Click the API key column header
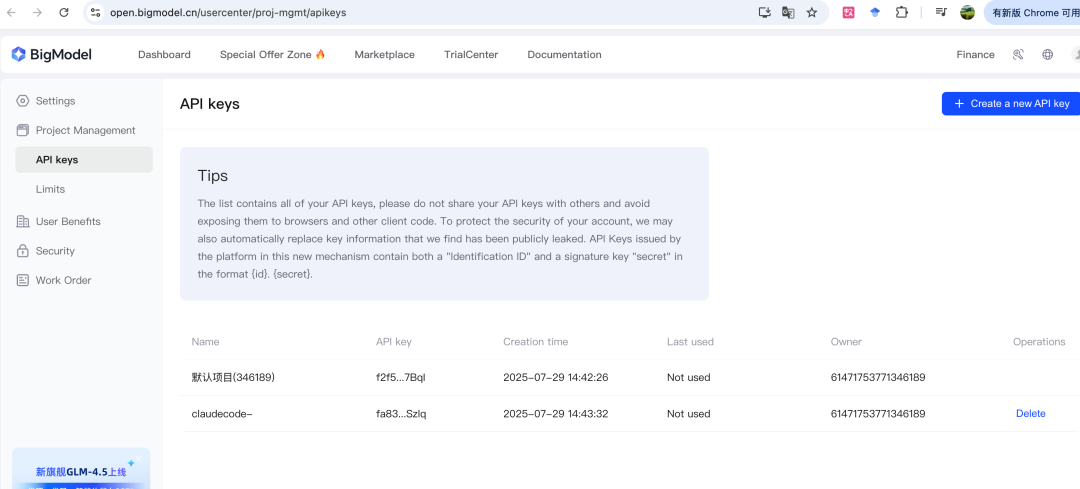Image resolution: width=1080 pixels, height=489 pixels. (x=393, y=342)
